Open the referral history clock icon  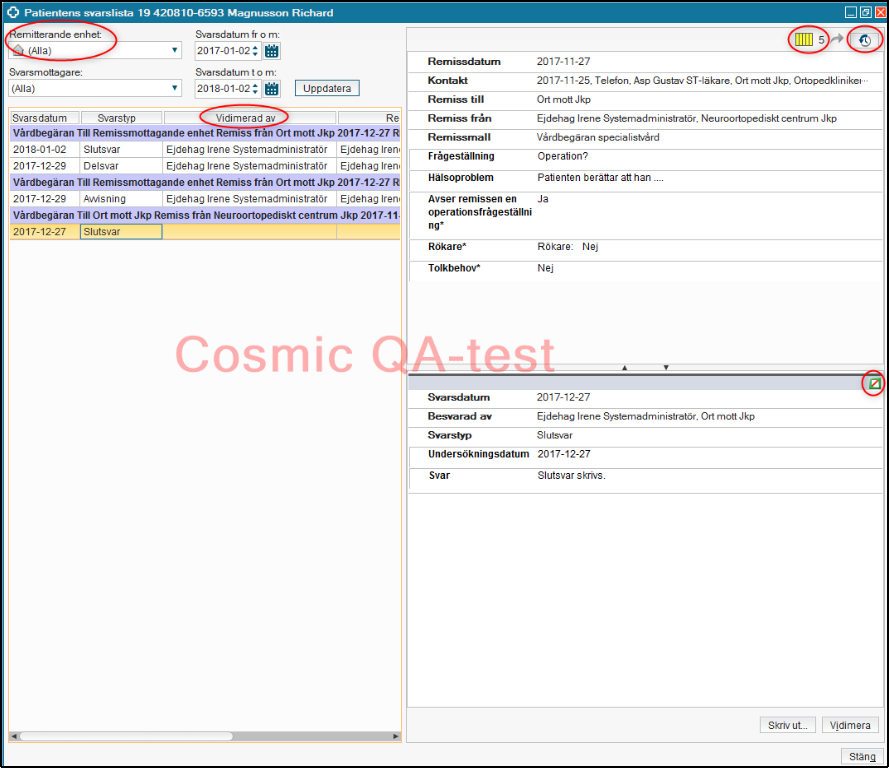864,40
